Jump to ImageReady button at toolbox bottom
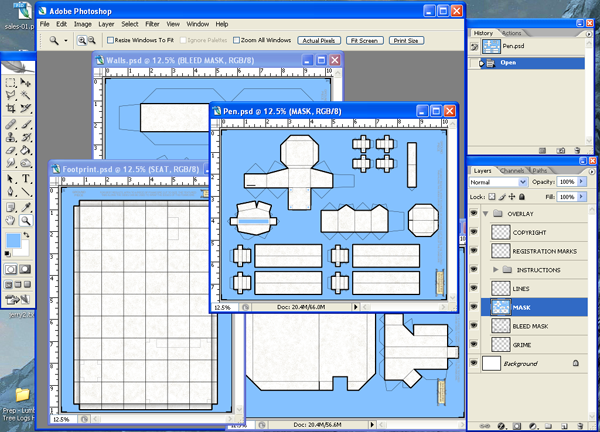This screenshot has width=600, height=432. (18, 300)
